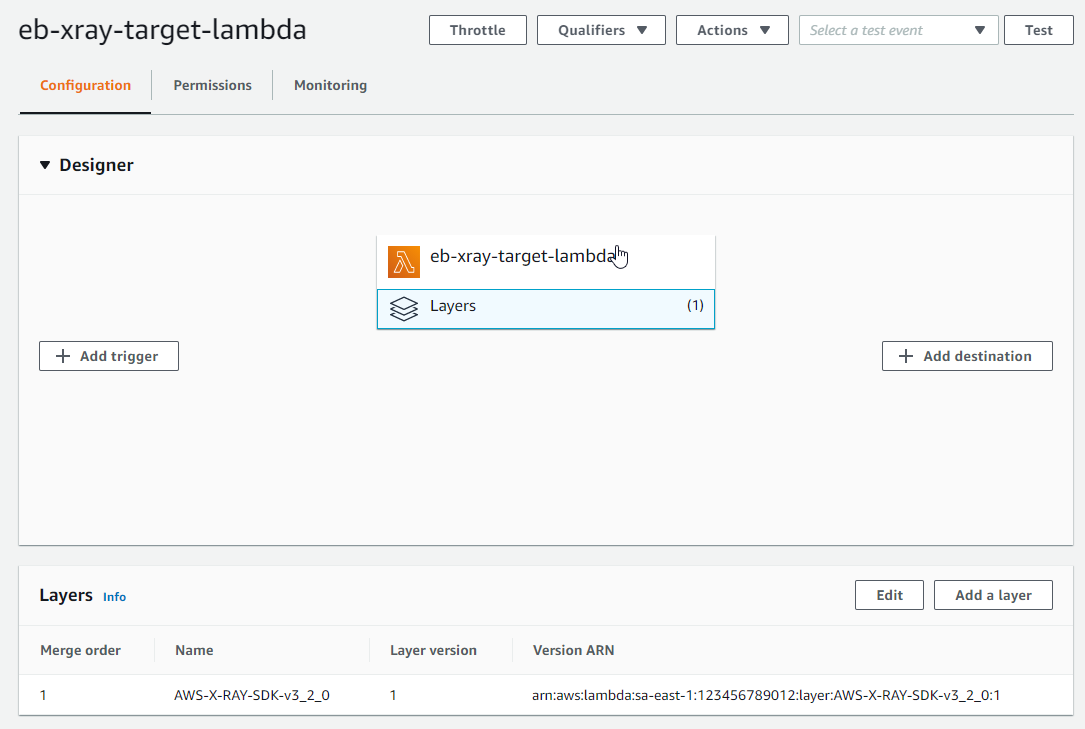Click the plus icon on Add destination
Viewport: 1085px width, 729px height.
click(x=906, y=356)
